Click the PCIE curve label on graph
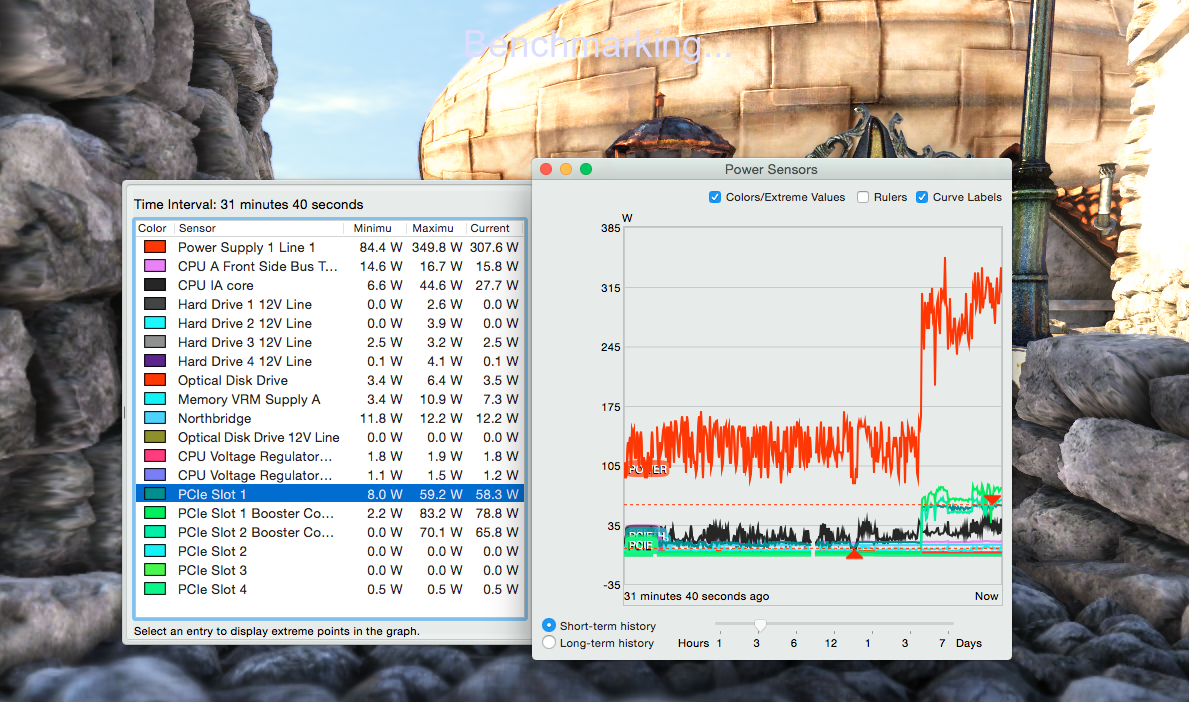This screenshot has width=1189, height=702. click(640, 545)
